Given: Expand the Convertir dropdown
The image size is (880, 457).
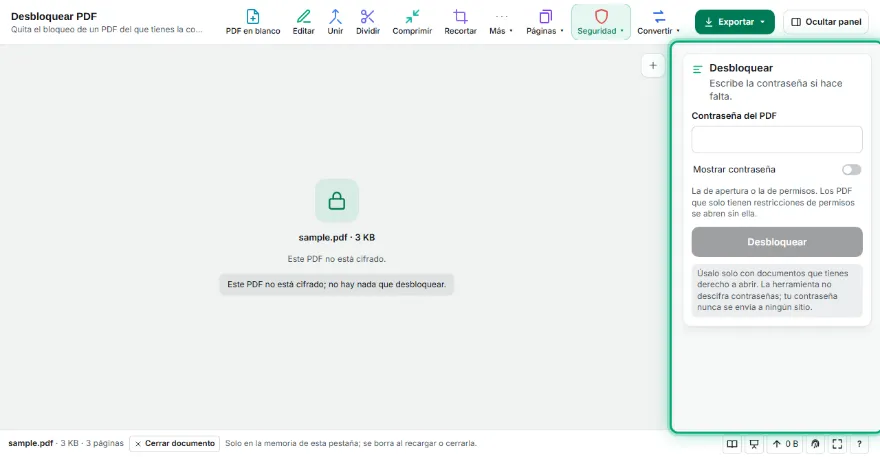Looking at the screenshot, I should pos(658,22).
